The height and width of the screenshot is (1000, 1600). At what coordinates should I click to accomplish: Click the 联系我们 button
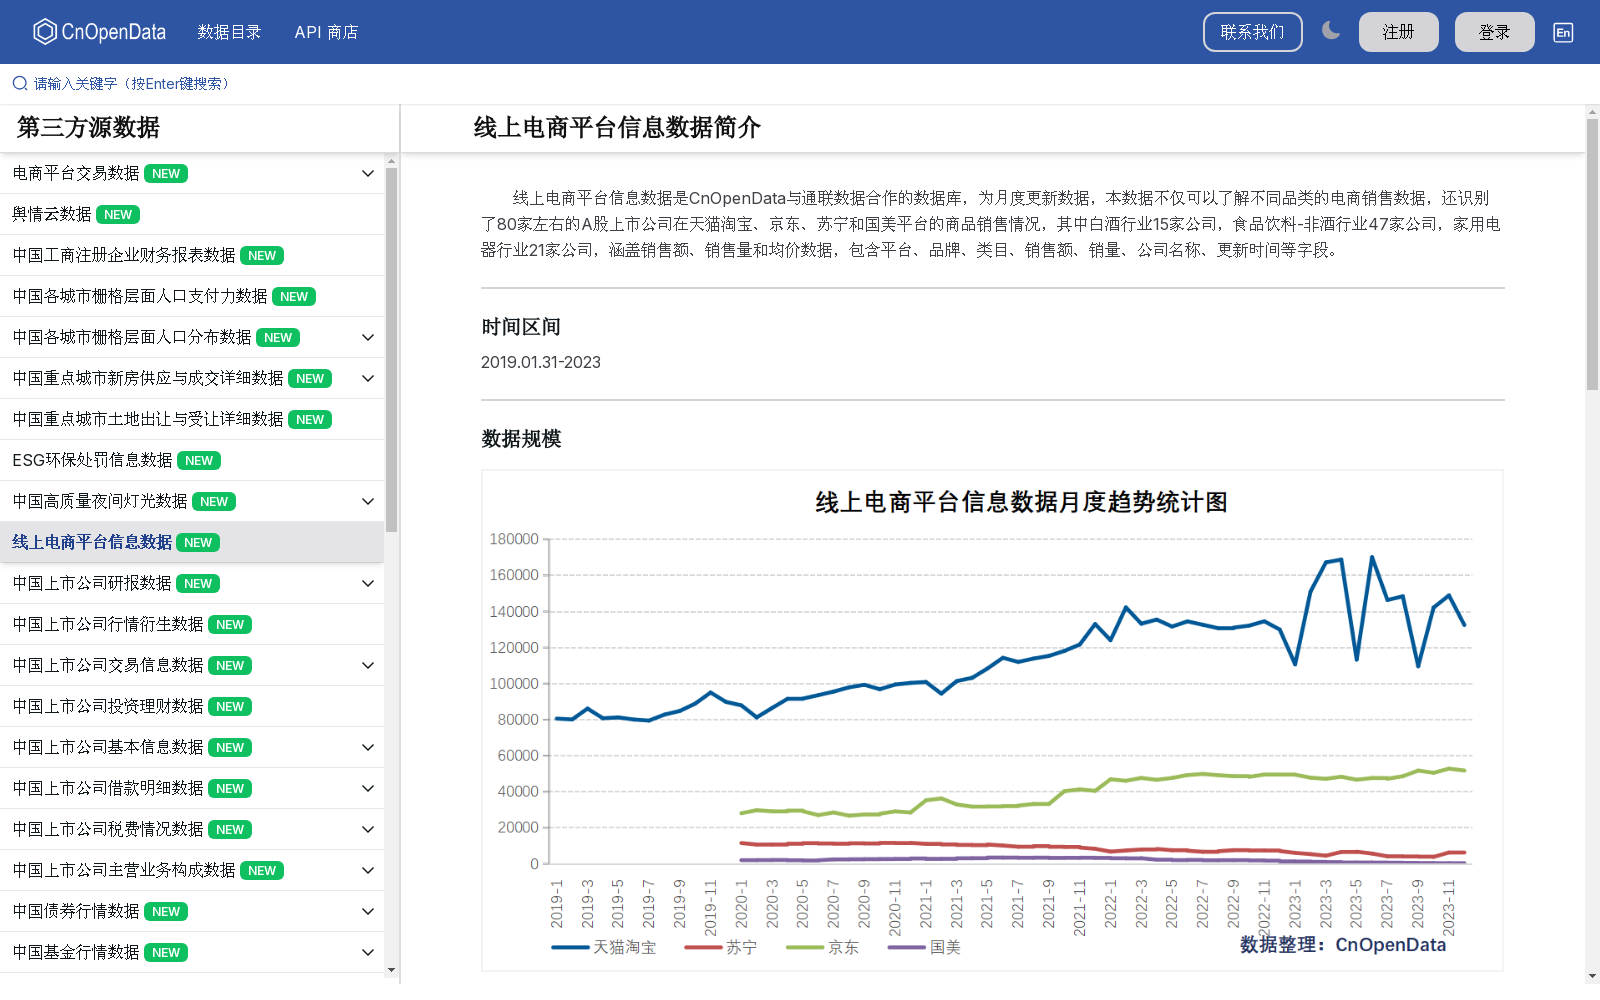(1253, 32)
